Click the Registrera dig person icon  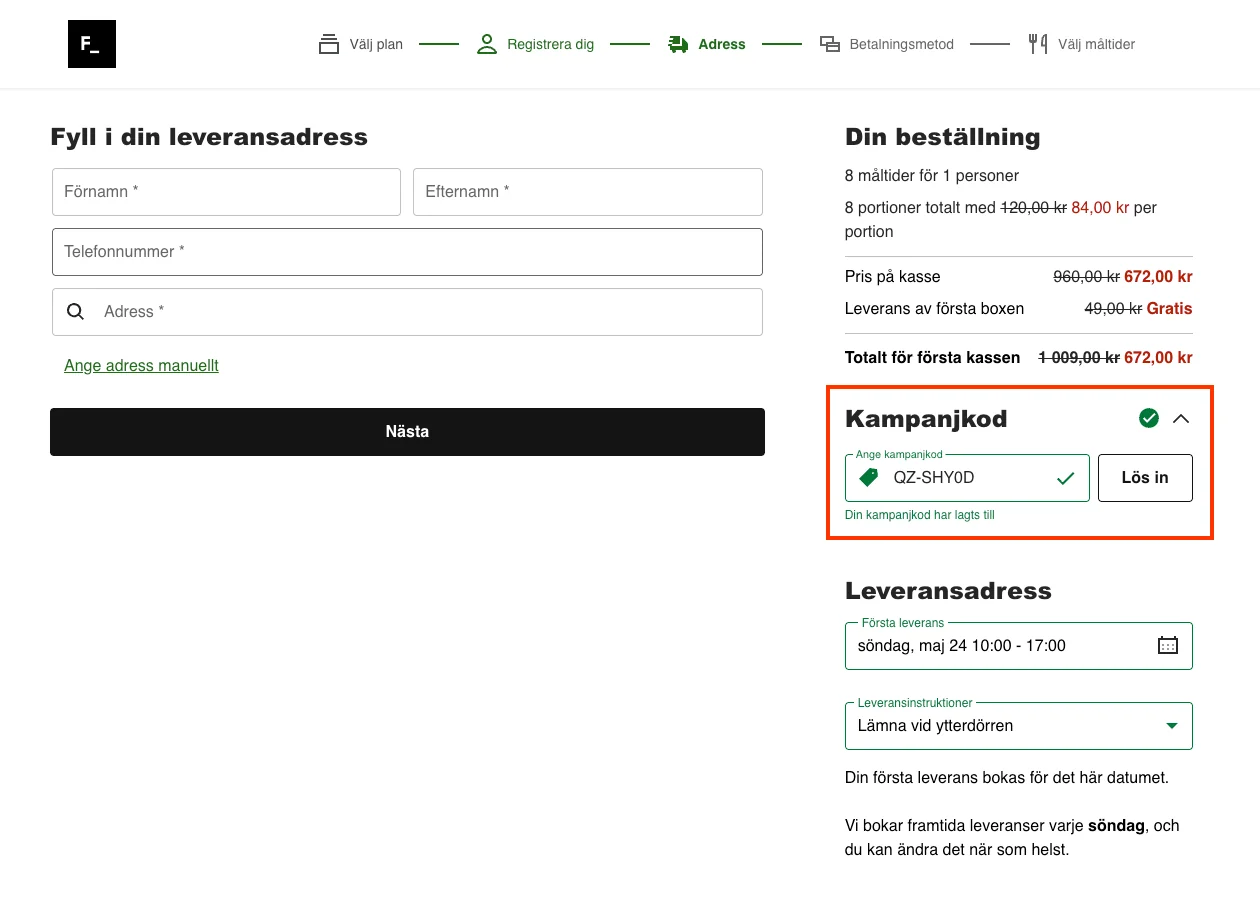[x=487, y=44]
